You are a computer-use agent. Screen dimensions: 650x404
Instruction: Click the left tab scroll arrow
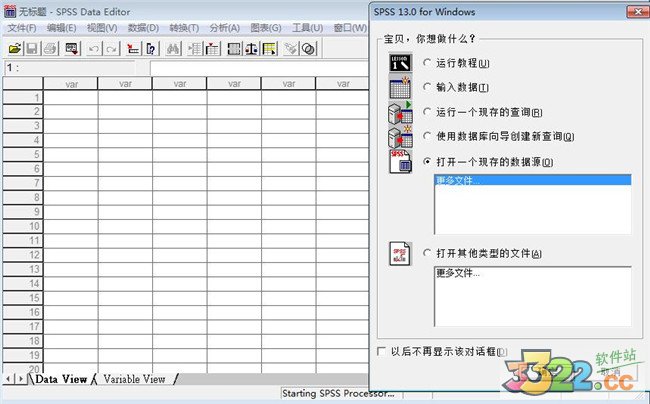(8, 379)
